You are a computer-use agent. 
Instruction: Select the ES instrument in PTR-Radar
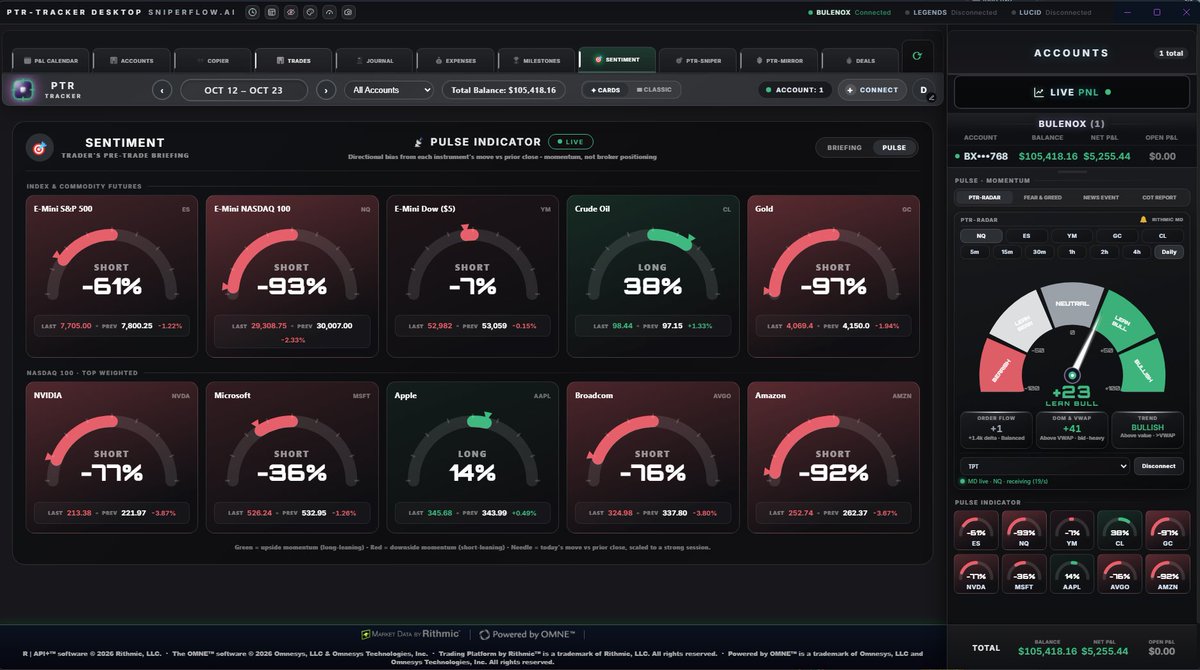[1026, 236]
